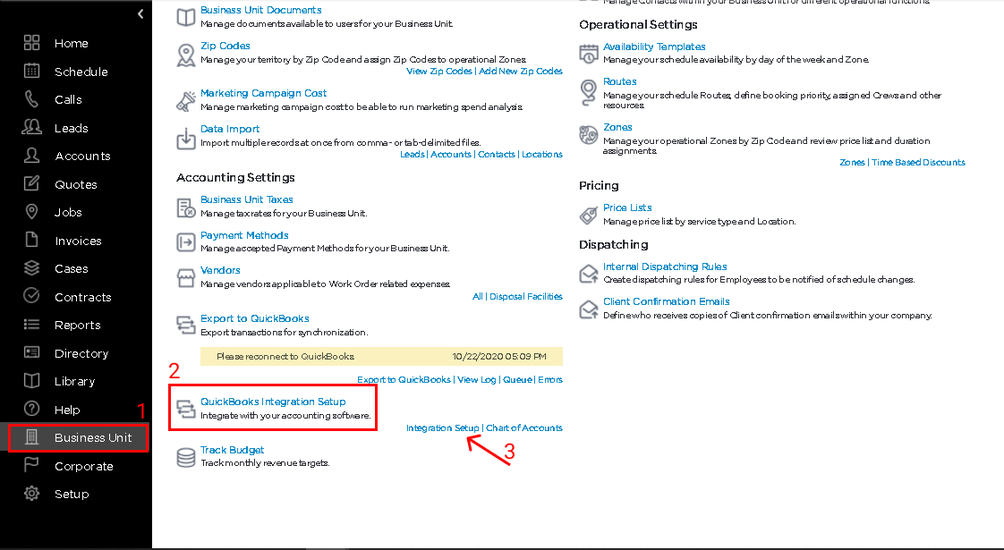Viewport: 1004px width, 550px height.
Task: Open the Schedule calendar icon
Action: 31,71
